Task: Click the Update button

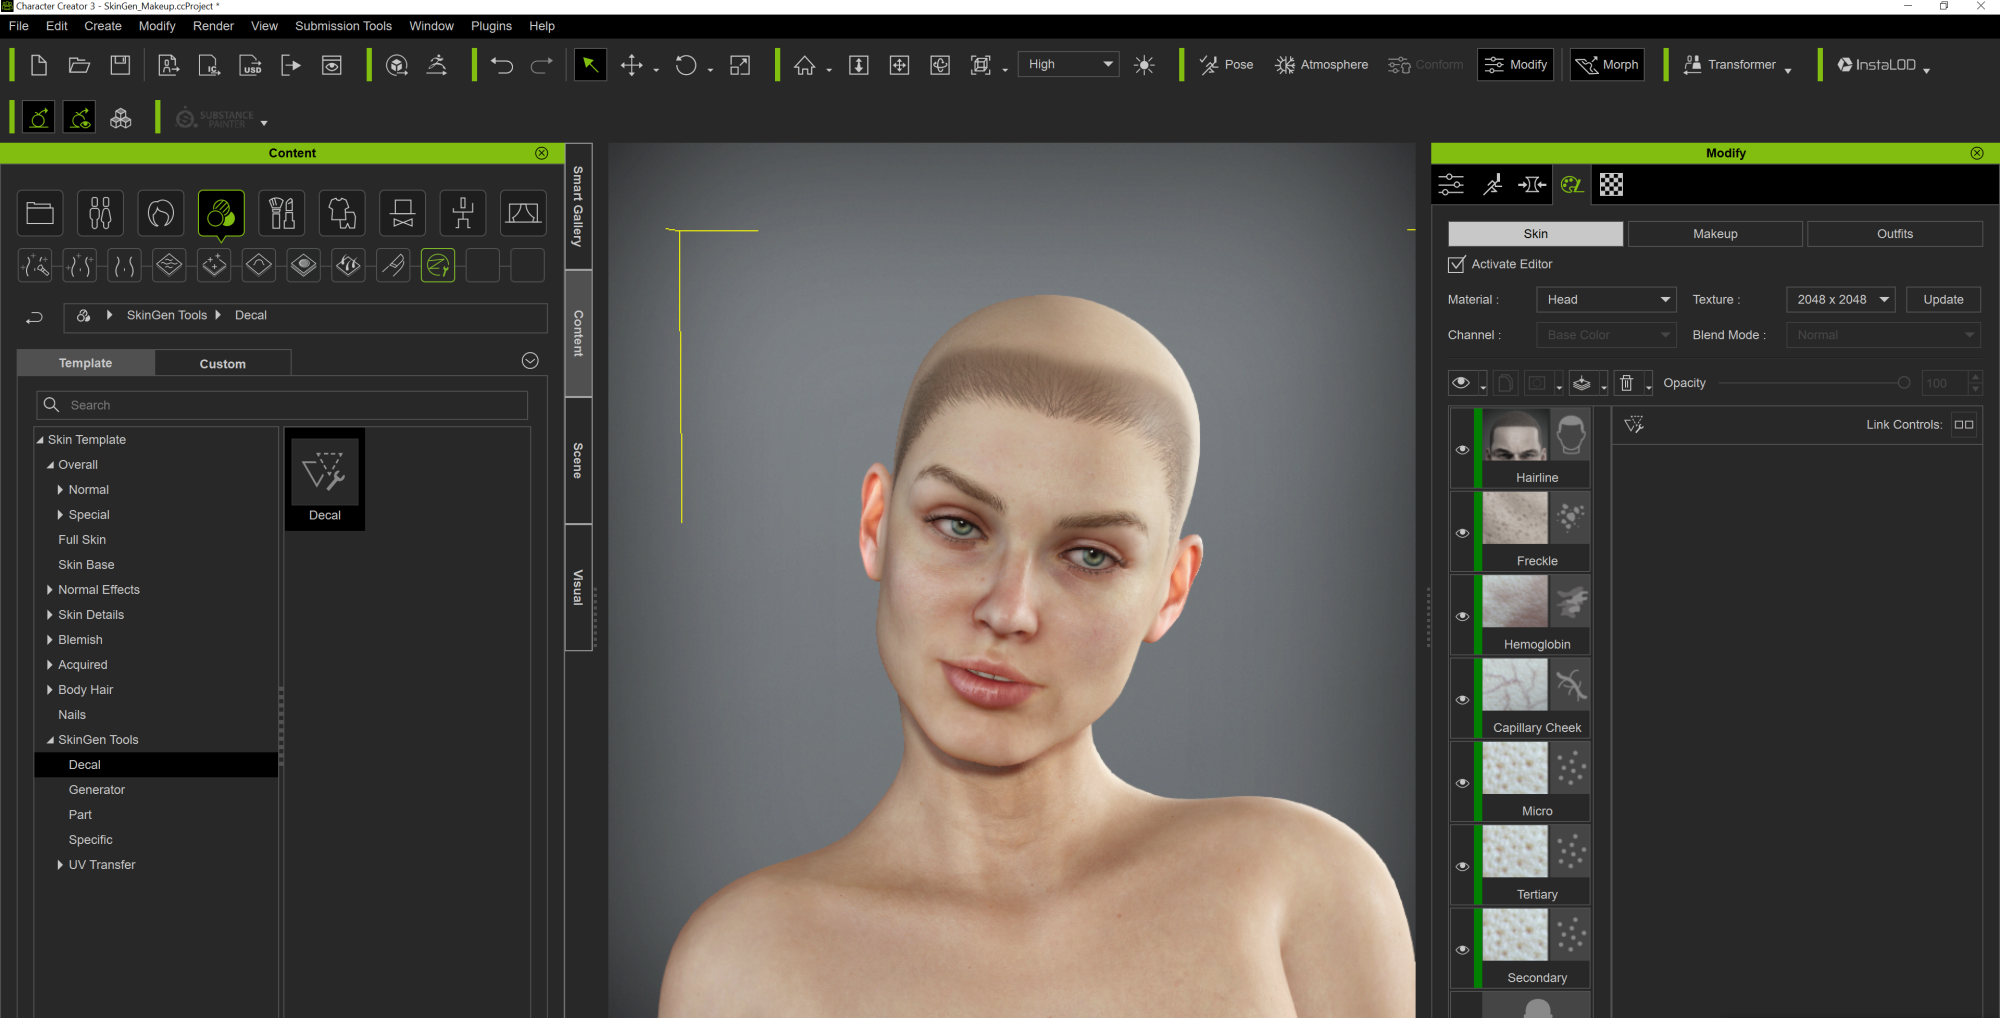Action: 1943,300
